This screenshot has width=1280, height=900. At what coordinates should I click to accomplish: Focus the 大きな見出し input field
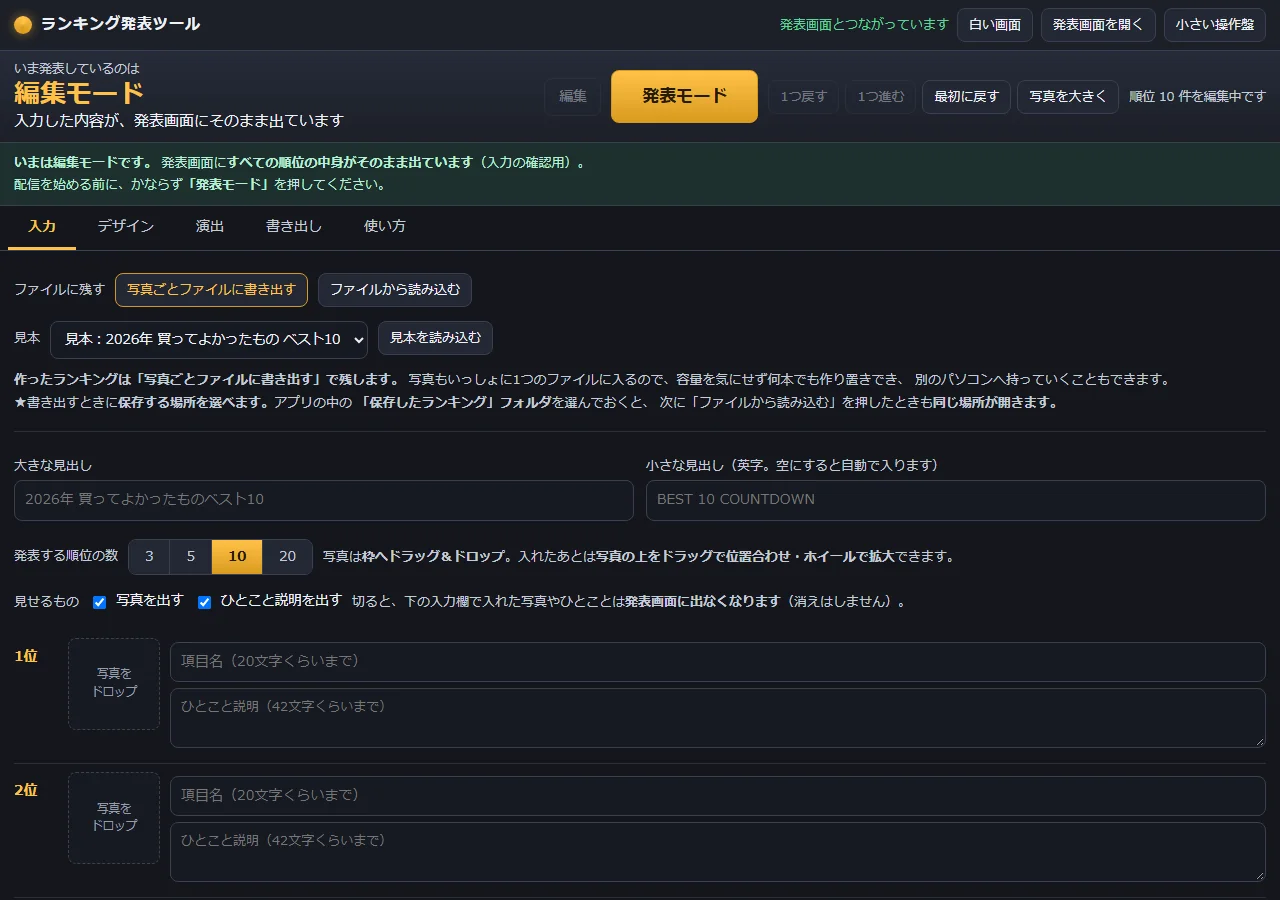tap(324, 500)
